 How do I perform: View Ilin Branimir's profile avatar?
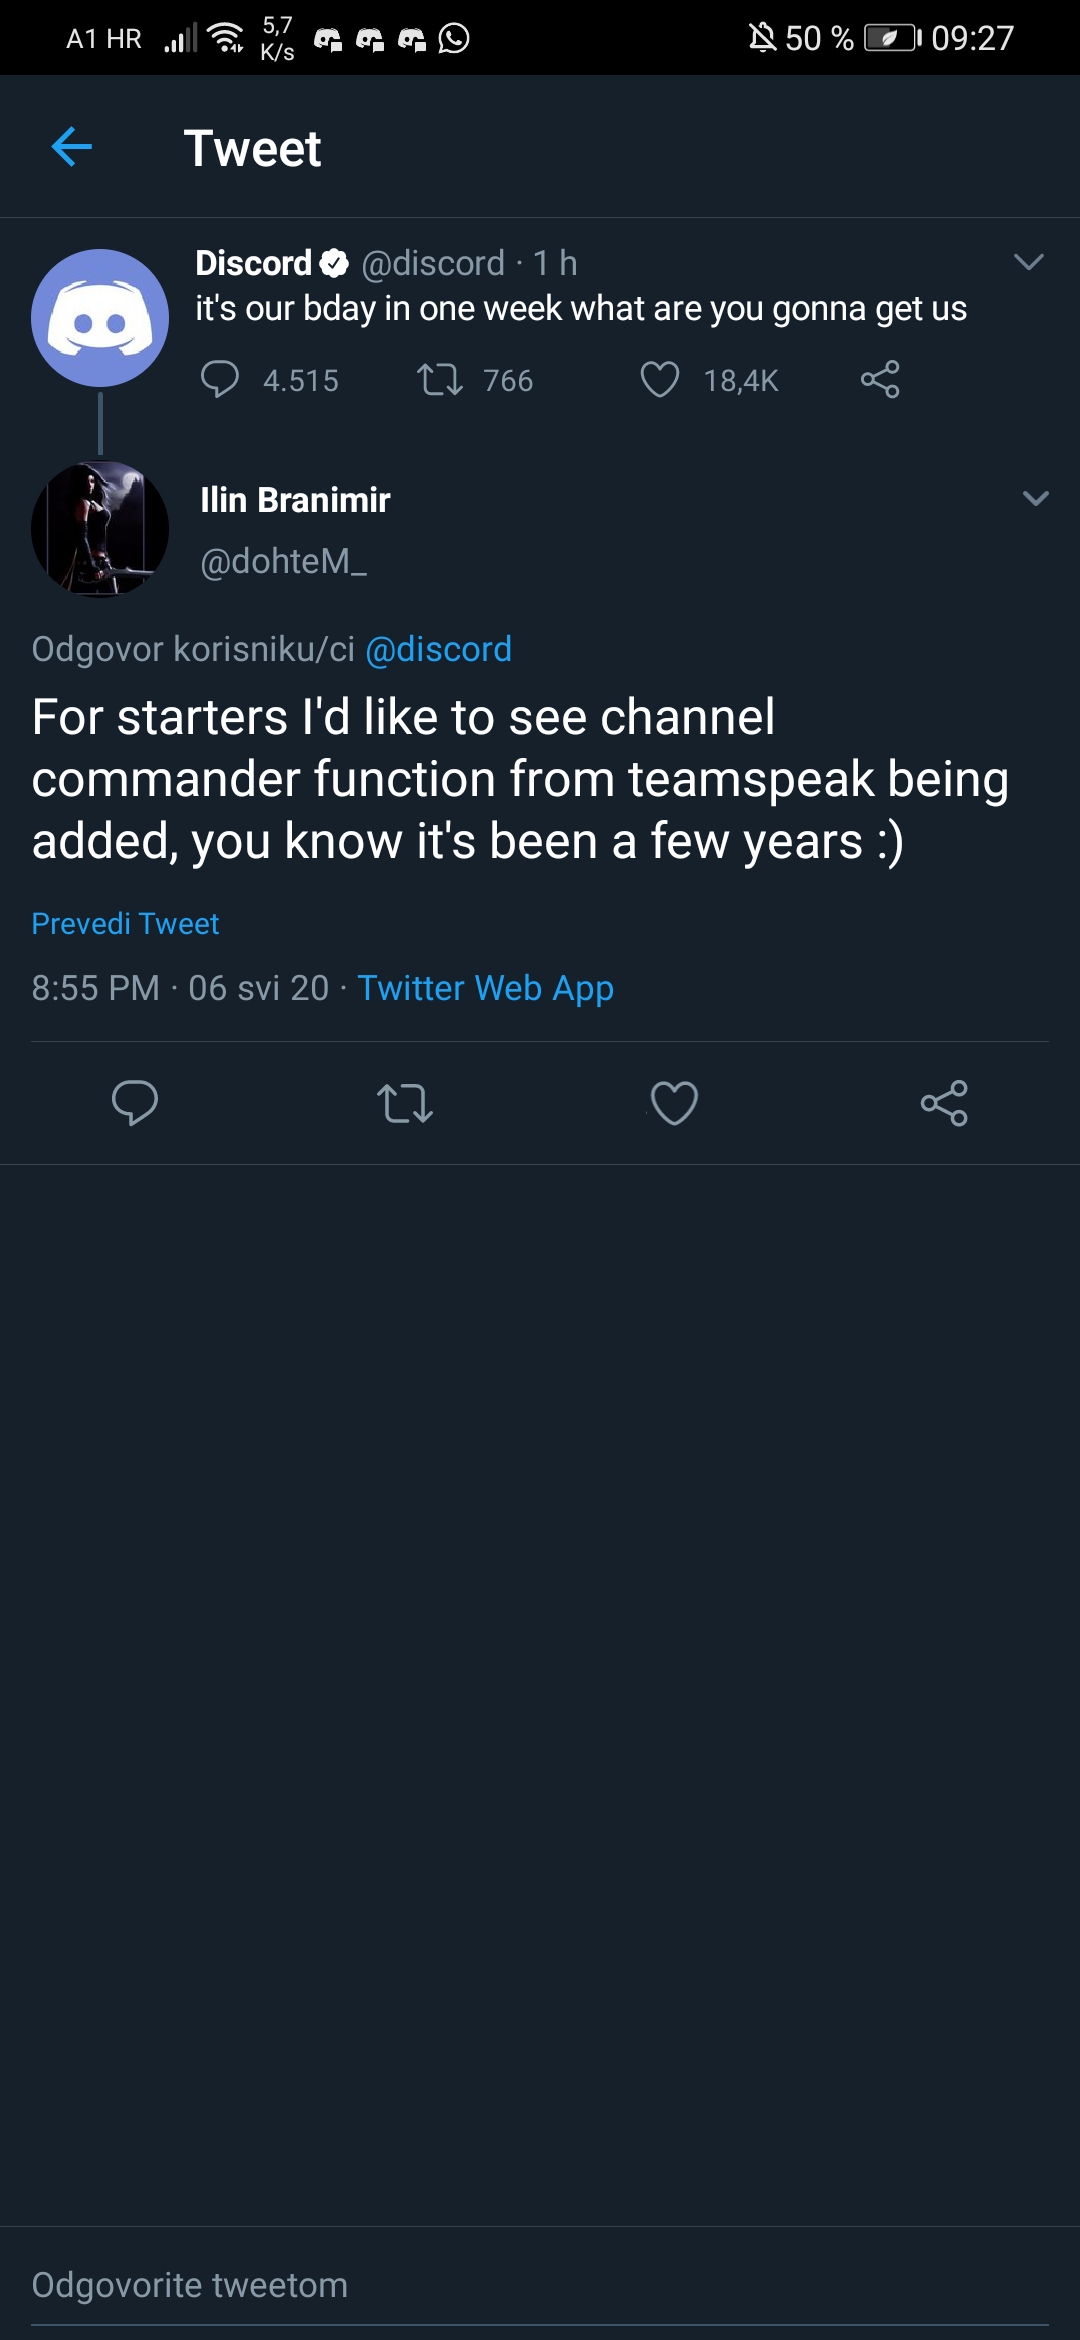100,529
